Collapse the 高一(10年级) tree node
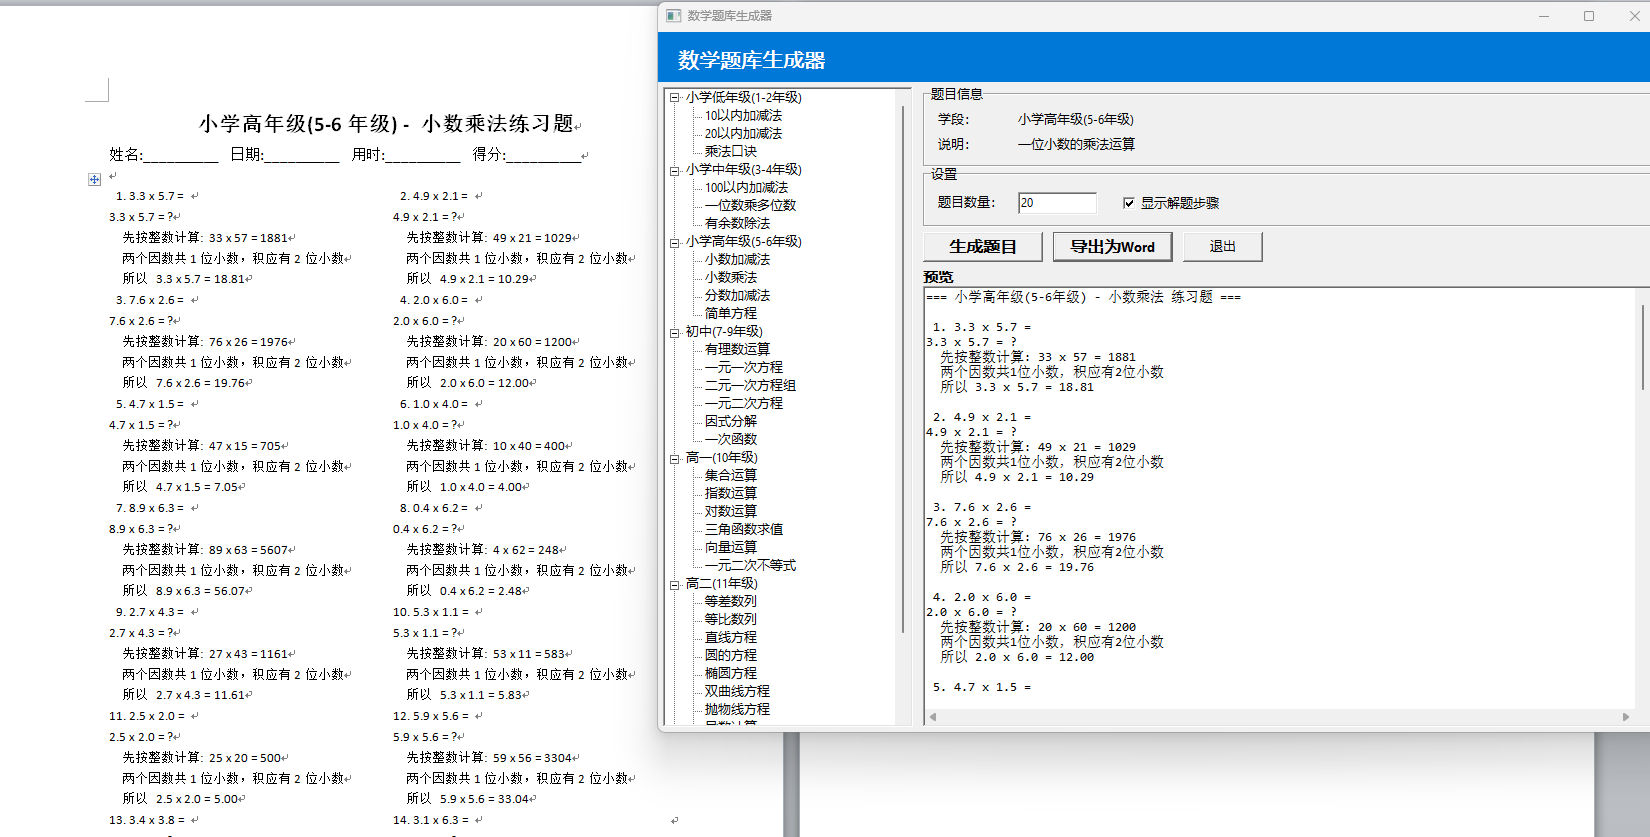 coord(675,458)
